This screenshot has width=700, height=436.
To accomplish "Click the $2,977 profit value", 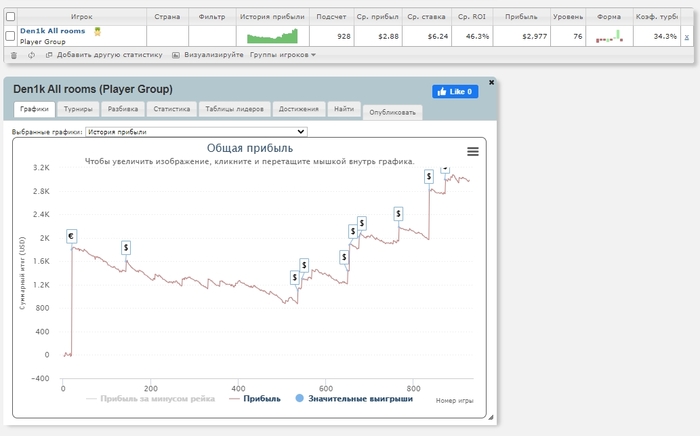I will [534, 37].
